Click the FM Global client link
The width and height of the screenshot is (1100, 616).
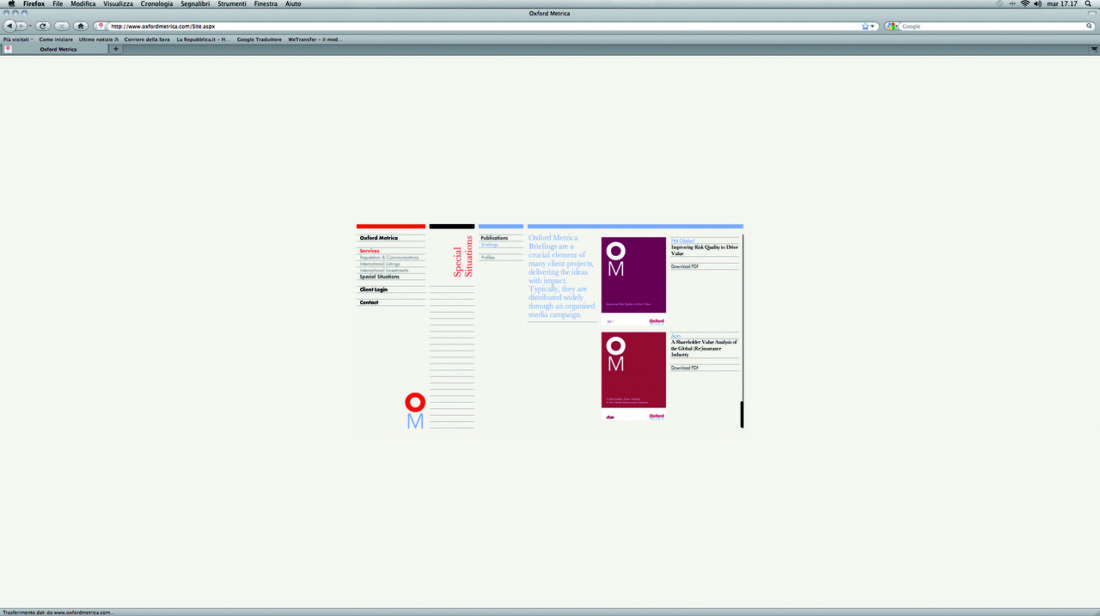(x=683, y=241)
